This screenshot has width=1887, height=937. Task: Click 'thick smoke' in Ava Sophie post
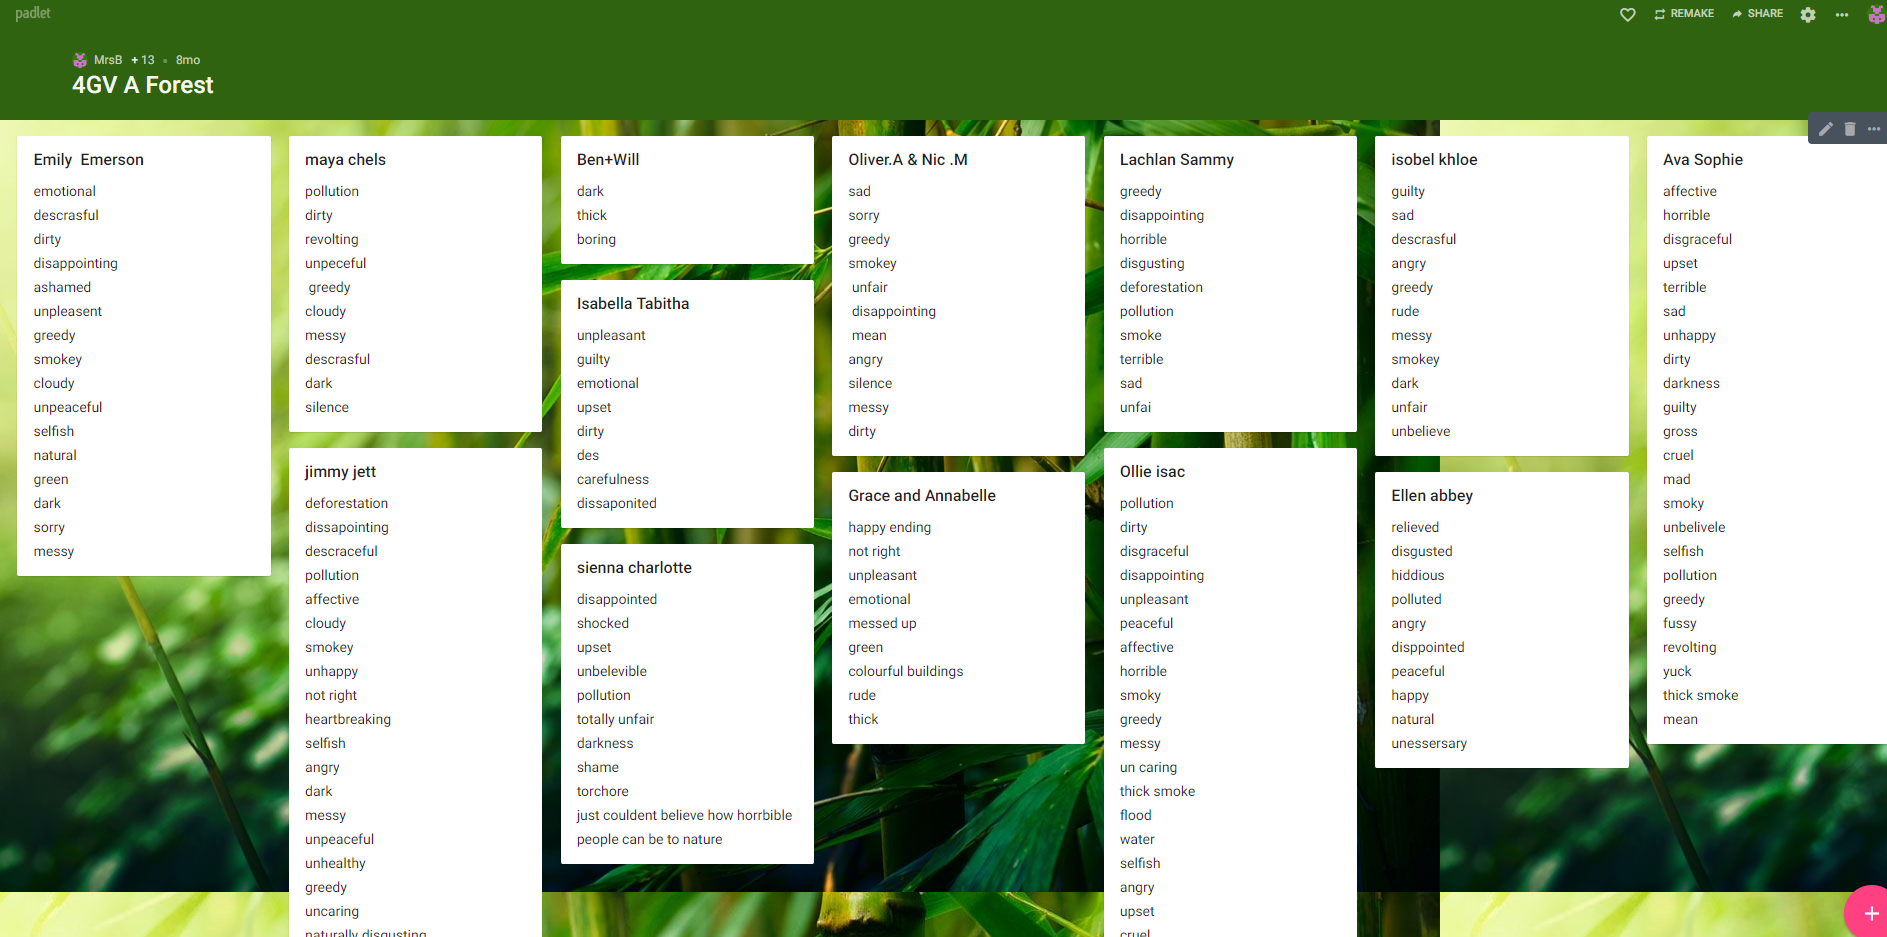1700,696
